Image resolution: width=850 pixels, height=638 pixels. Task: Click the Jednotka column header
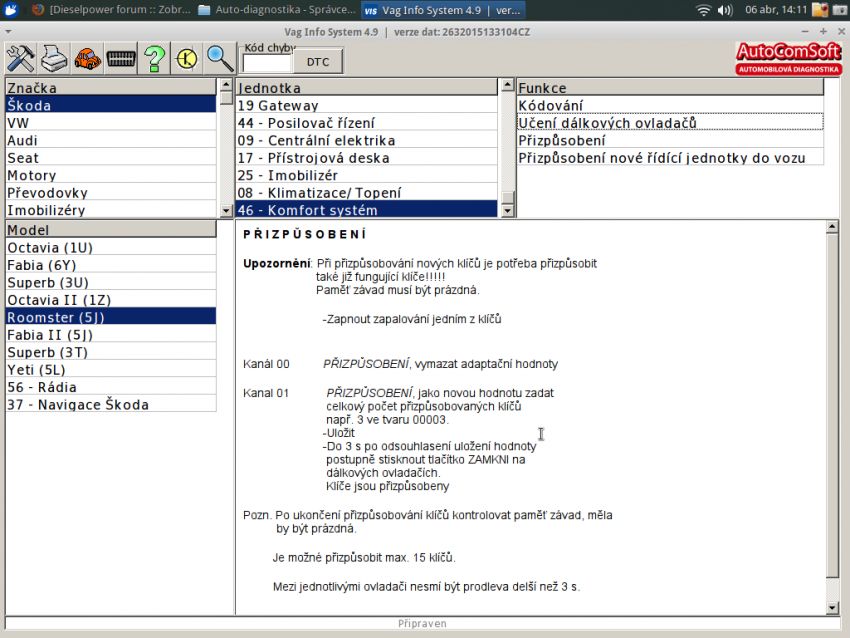(366, 87)
